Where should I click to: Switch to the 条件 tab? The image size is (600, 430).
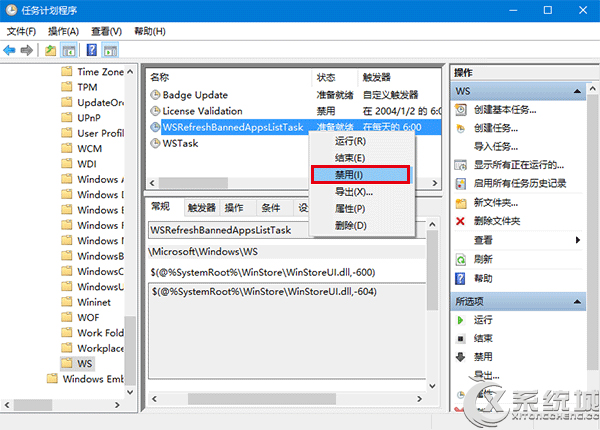tap(271, 208)
